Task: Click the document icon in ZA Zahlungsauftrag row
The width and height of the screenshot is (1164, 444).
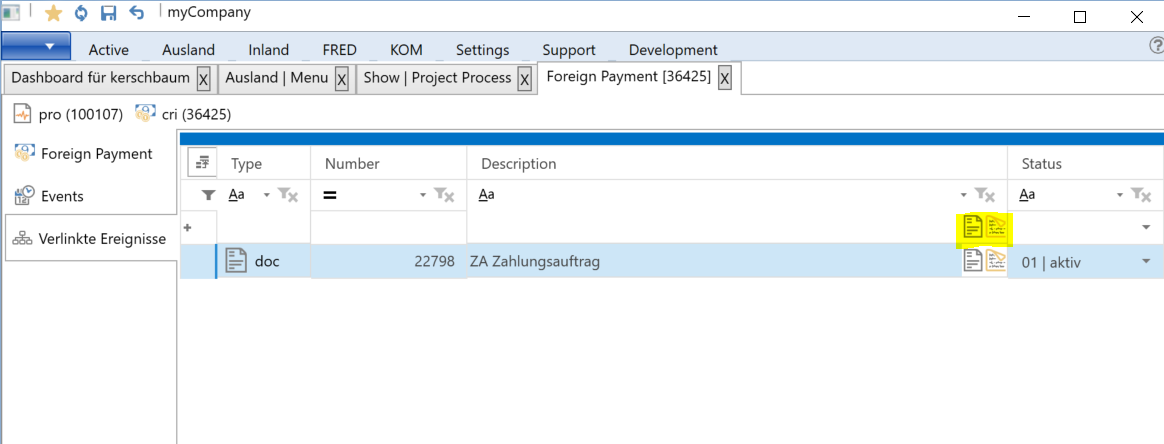Action: pyautogui.click(x=973, y=261)
